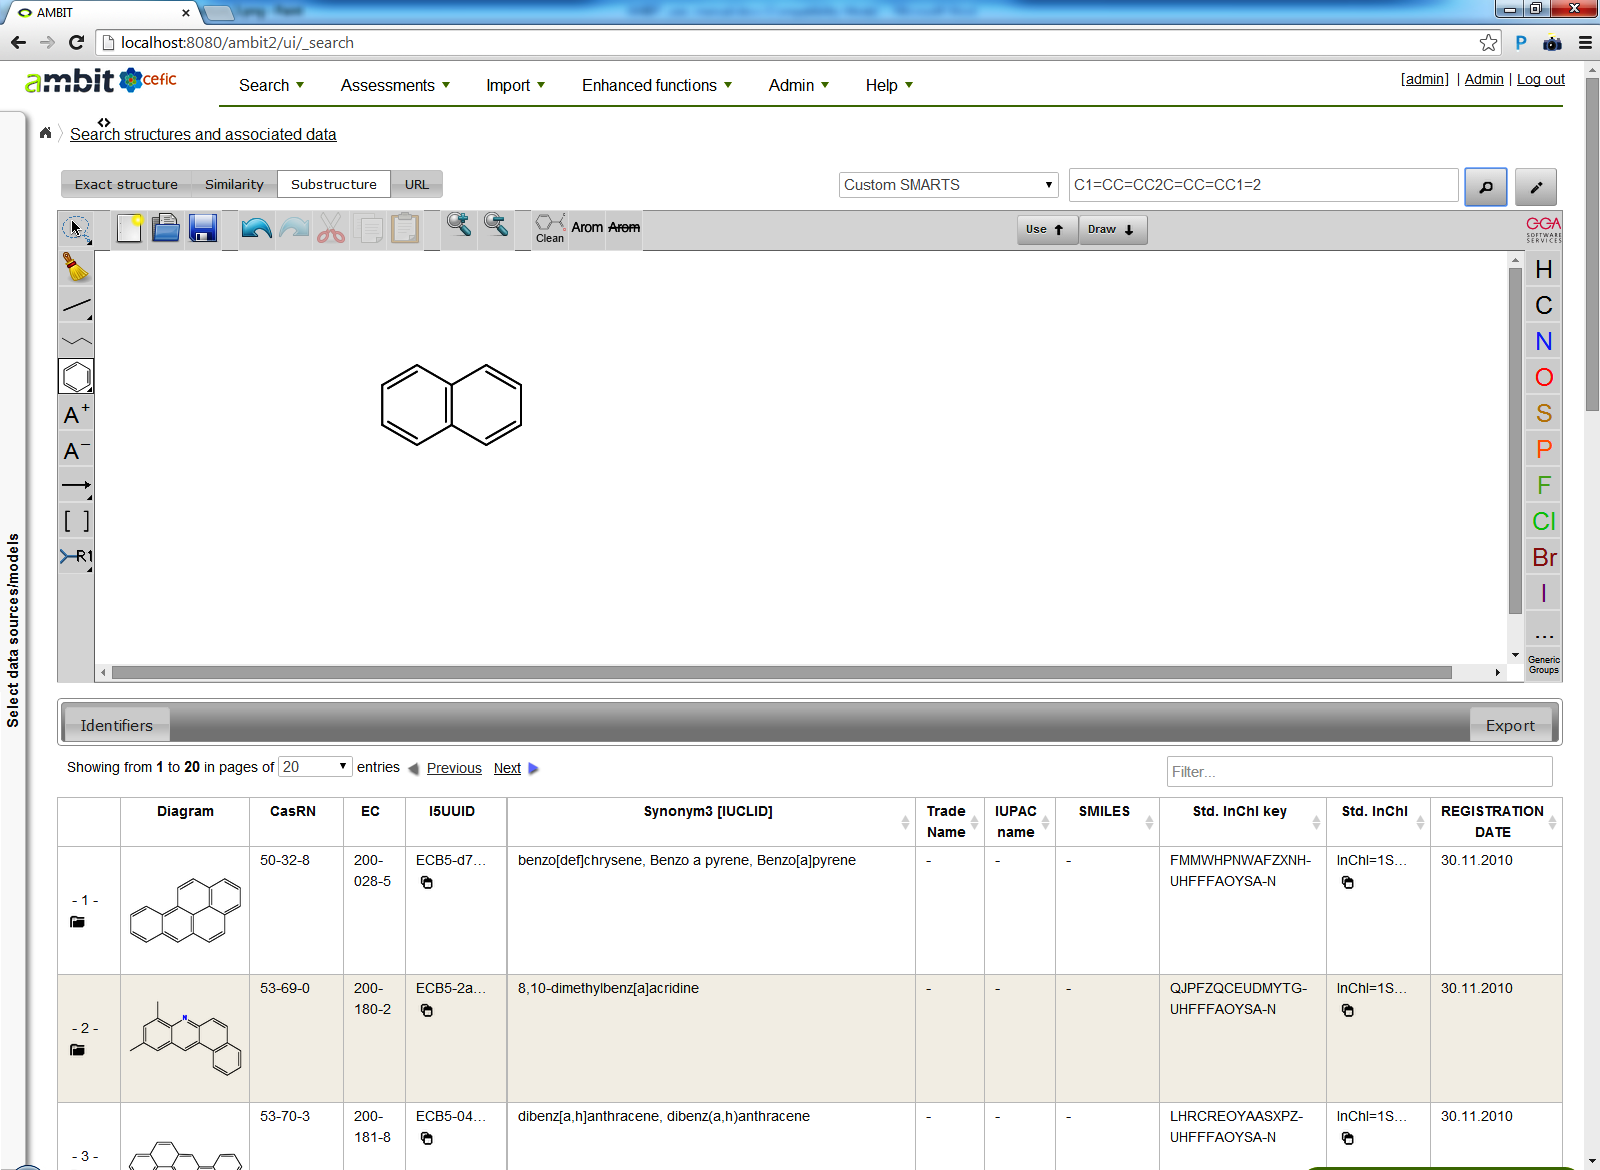
Task: Open the periodic table ellipsis button
Action: click(x=1544, y=632)
